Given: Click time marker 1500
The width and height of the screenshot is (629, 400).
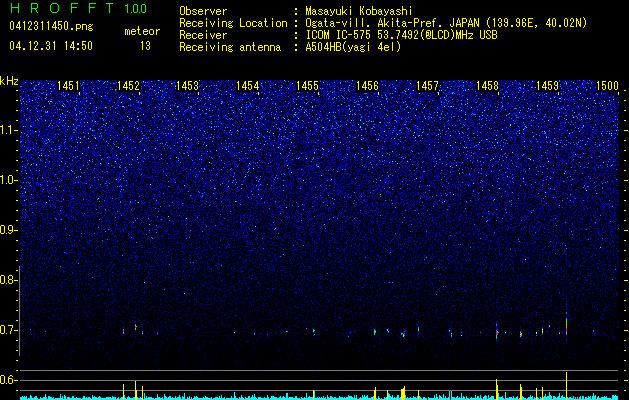Looking at the screenshot, I should [607, 86].
